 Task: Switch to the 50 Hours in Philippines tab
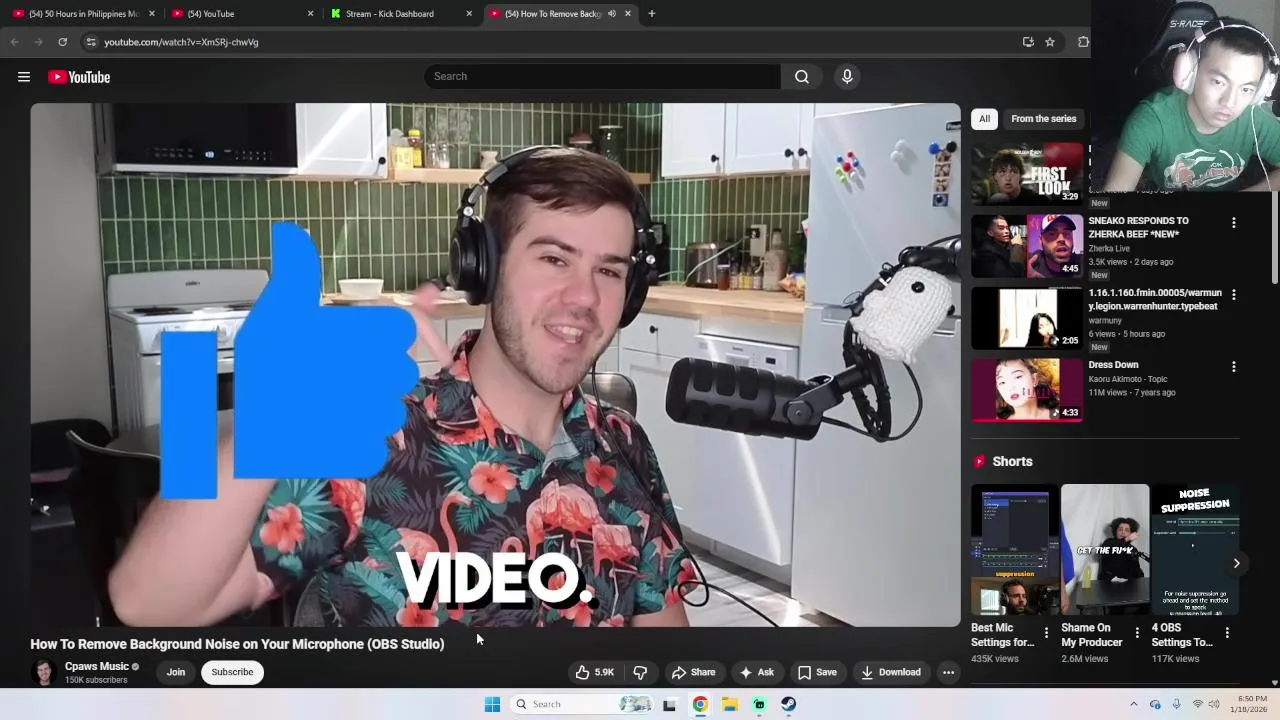(x=83, y=14)
